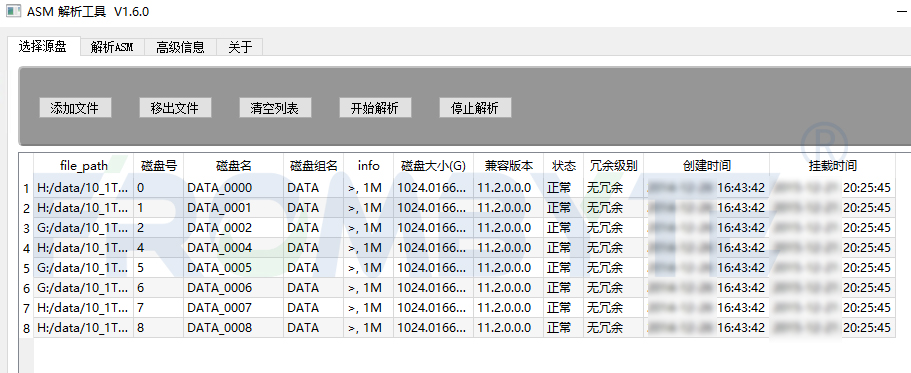Click the 挂载时间 column header
The image size is (911, 373).
pyautogui.click(x=832, y=166)
